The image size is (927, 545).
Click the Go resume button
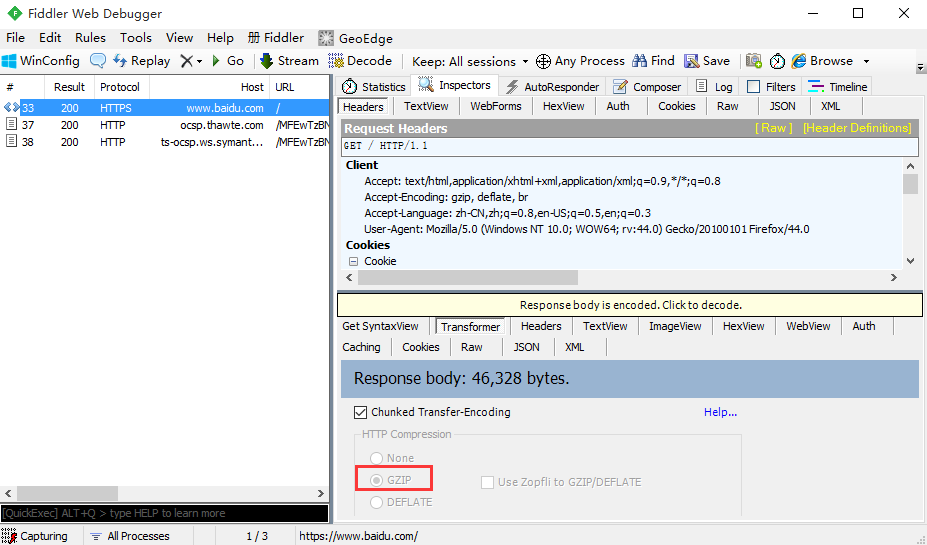228,61
